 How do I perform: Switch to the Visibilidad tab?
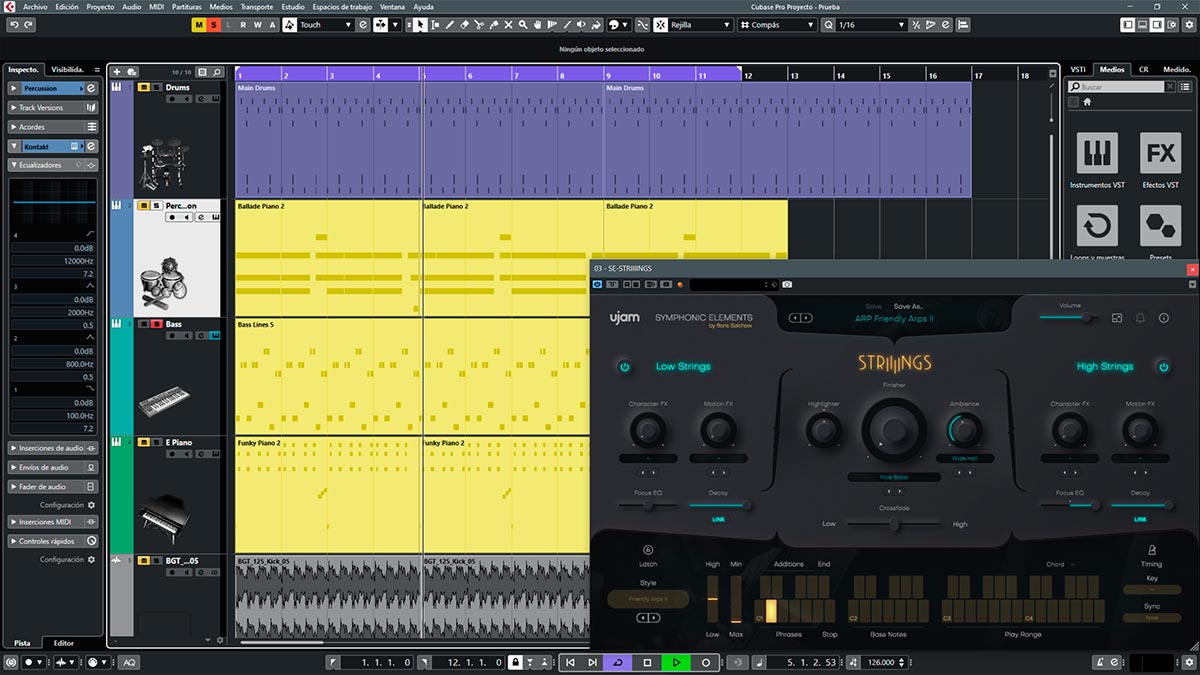(70, 69)
